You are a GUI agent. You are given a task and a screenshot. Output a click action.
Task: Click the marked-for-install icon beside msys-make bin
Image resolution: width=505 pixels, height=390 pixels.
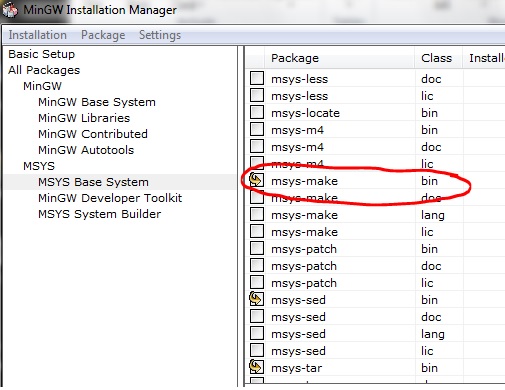click(257, 180)
